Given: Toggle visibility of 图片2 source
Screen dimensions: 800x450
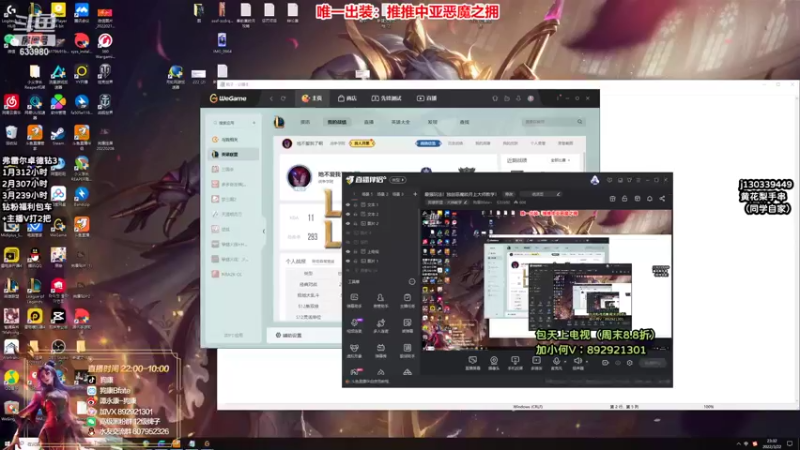Looking at the screenshot, I should tap(348, 223).
